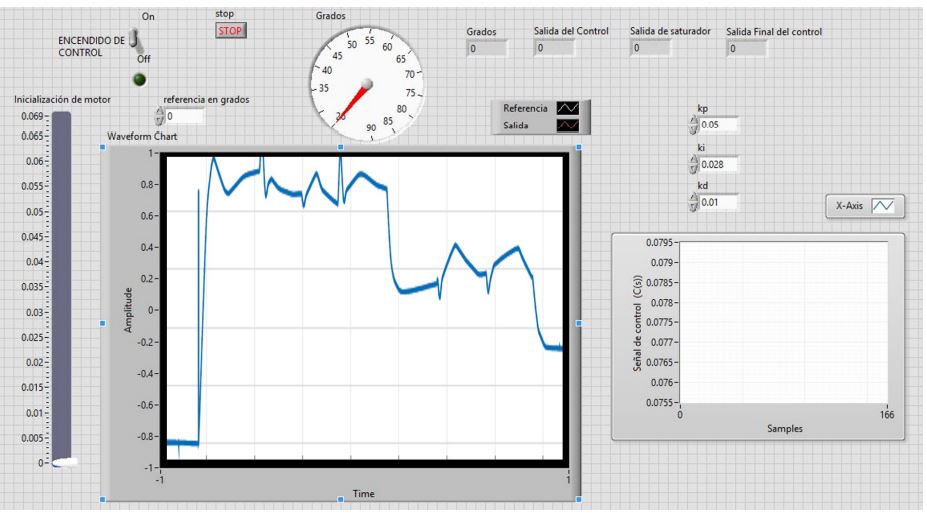
Task: Click the Salida plot legend line icon
Action: click(568, 125)
